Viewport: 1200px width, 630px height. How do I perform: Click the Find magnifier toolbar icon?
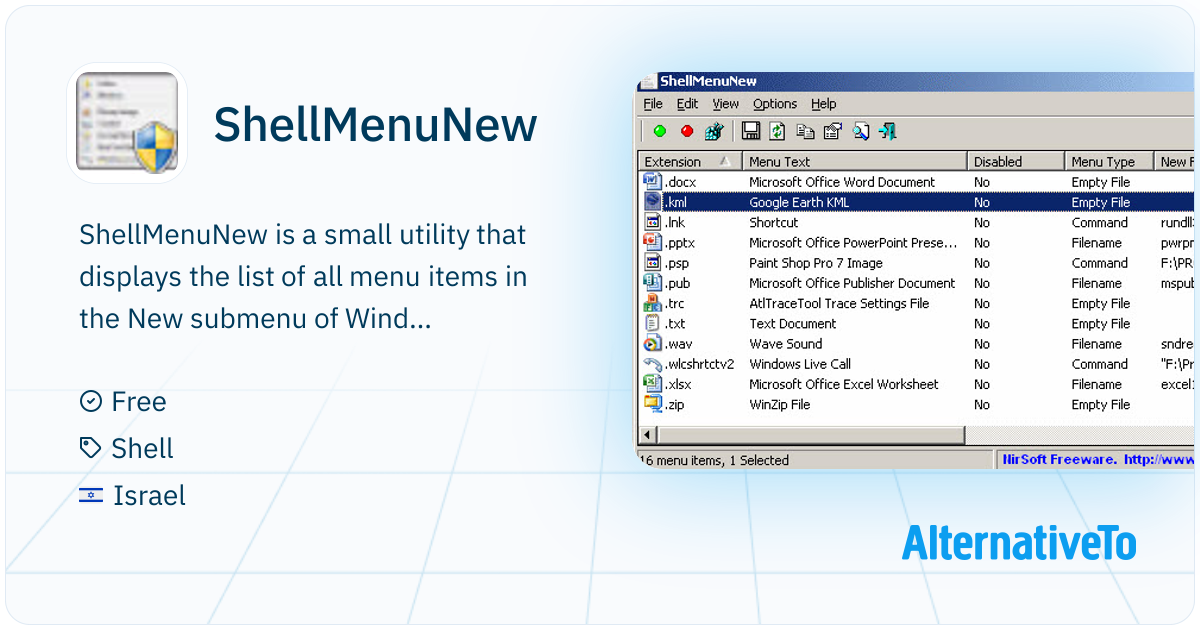click(x=860, y=131)
